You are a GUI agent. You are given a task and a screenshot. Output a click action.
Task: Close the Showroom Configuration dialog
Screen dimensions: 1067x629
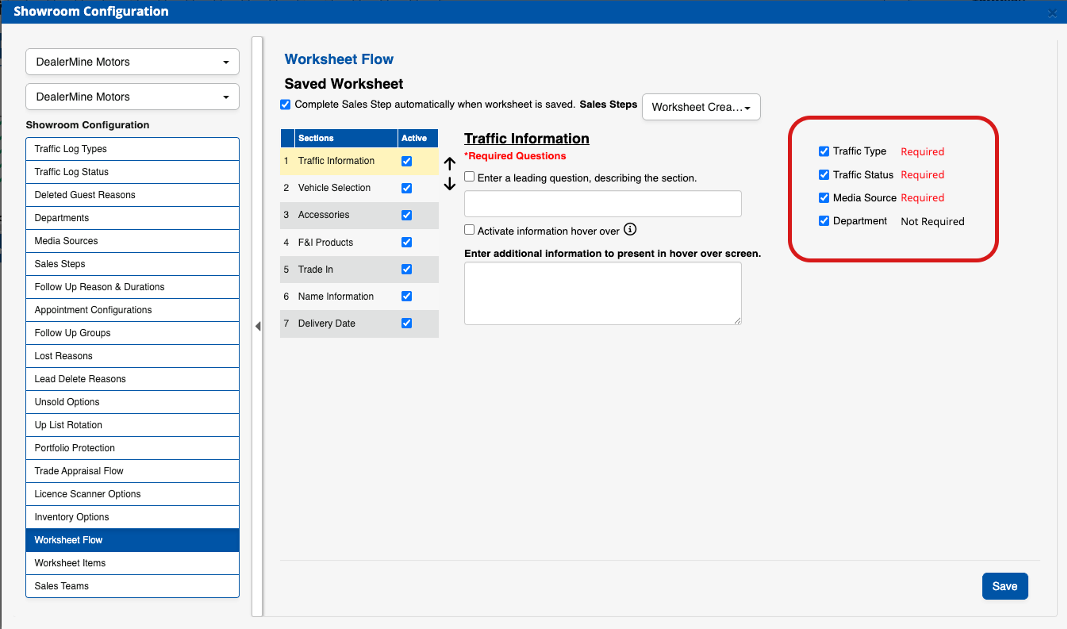(1051, 13)
